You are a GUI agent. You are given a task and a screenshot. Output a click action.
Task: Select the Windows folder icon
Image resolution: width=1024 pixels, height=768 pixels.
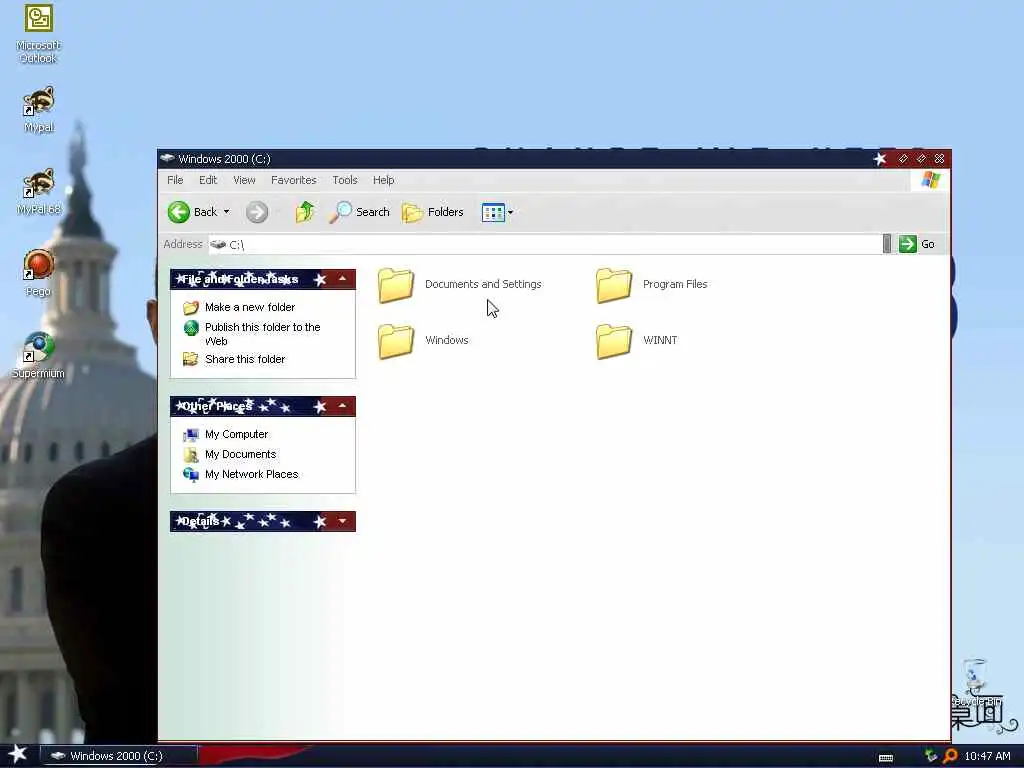tap(396, 341)
